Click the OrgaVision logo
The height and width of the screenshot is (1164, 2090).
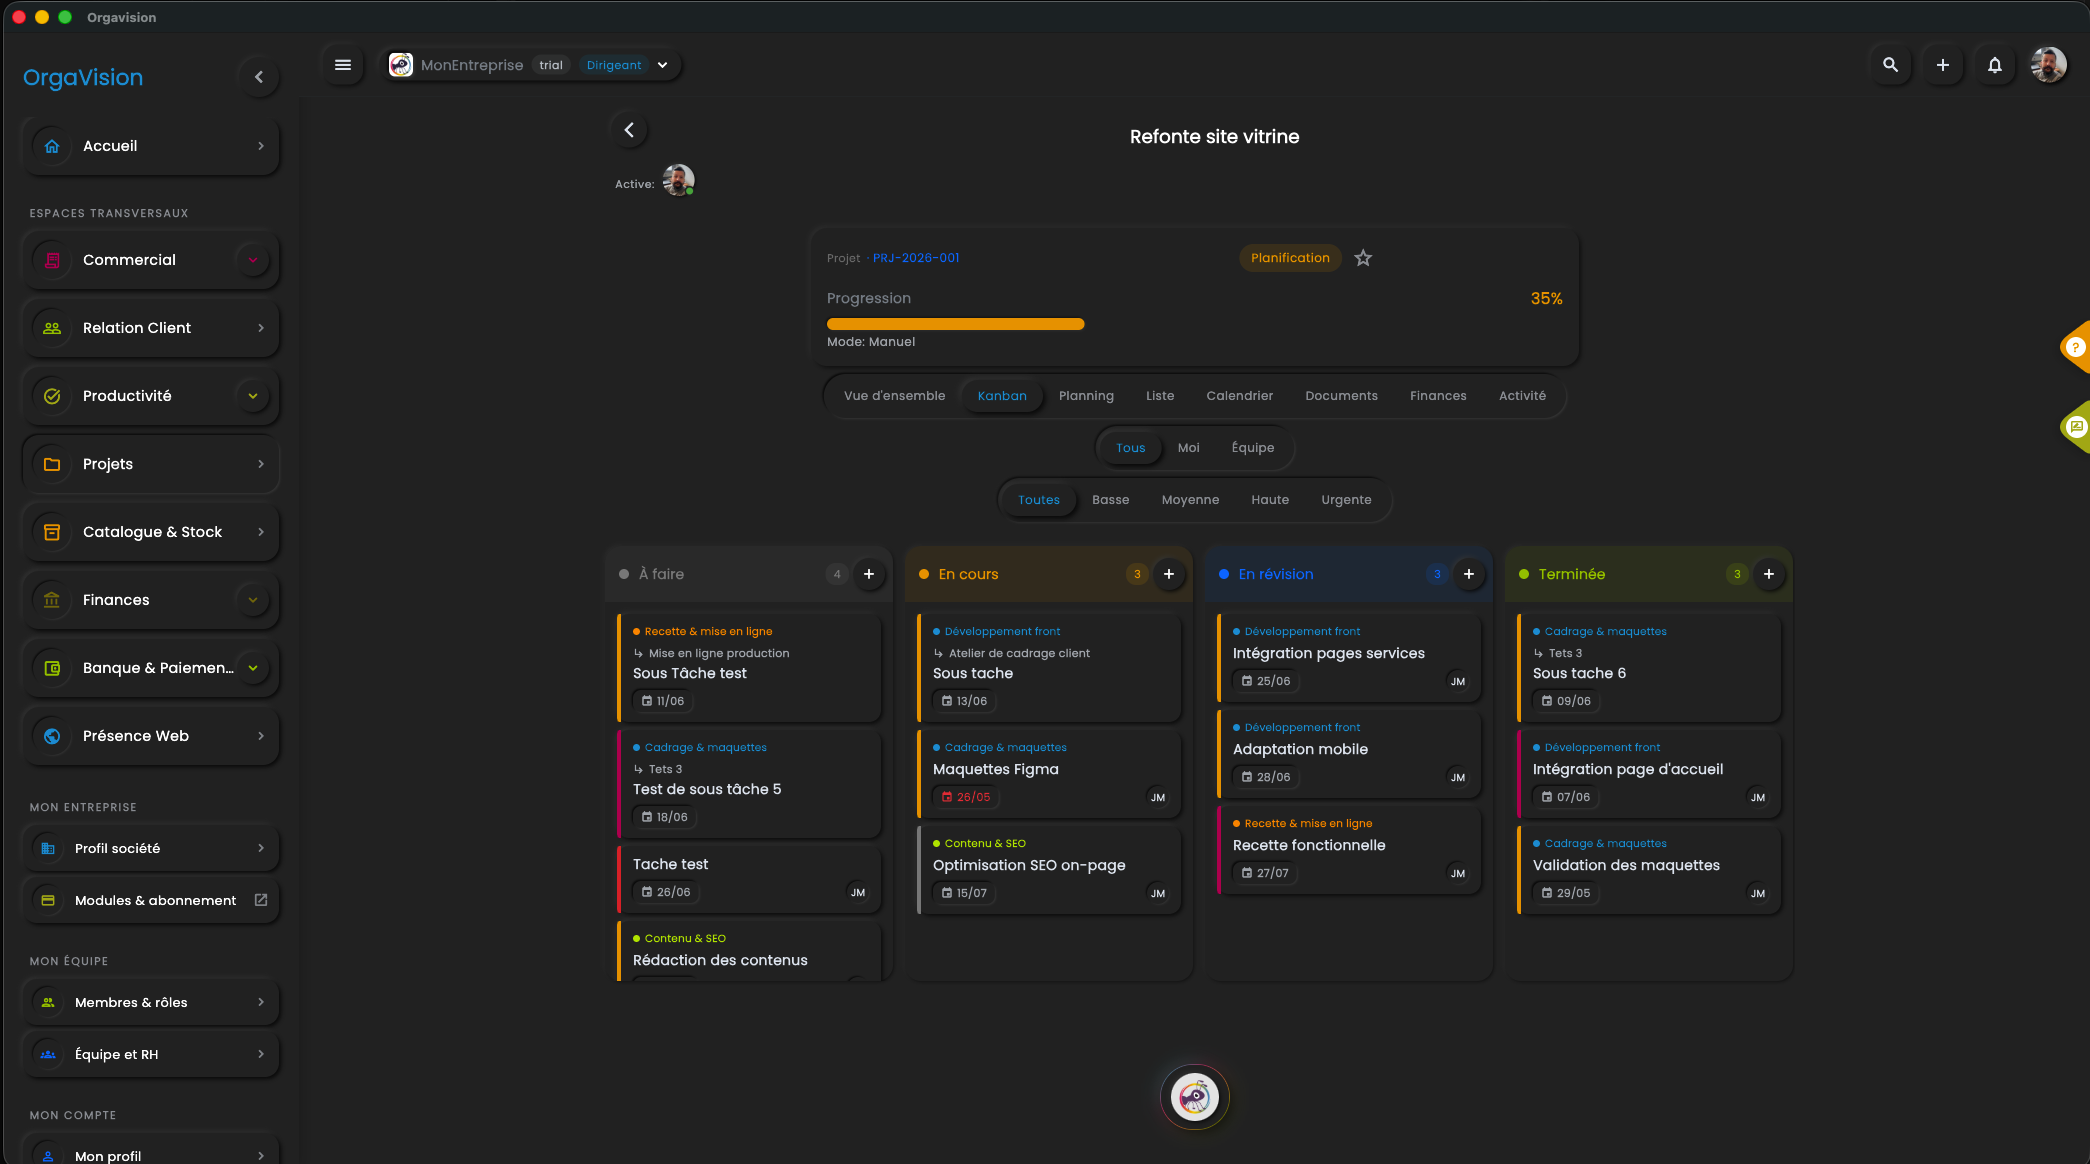83,77
